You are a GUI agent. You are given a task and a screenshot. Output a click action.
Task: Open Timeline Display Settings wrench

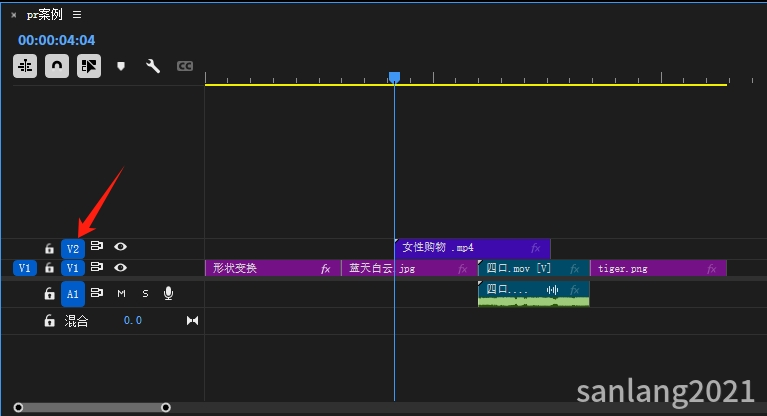153,66
